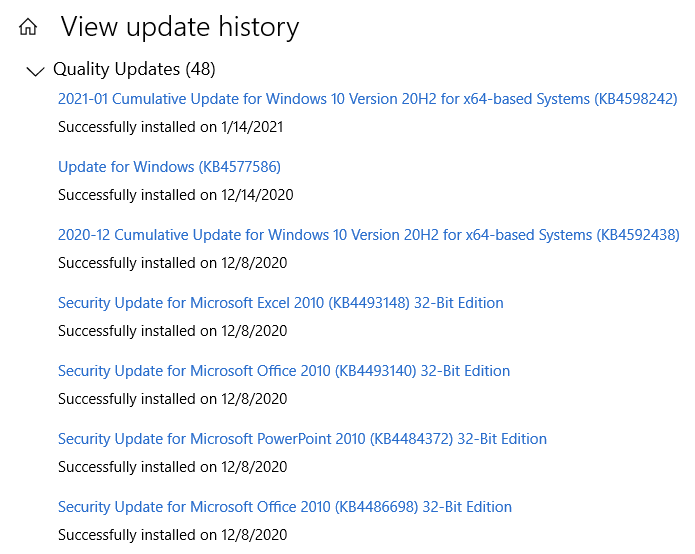Open Office 2010 (KB4493140) security update link

coord(284,371)
